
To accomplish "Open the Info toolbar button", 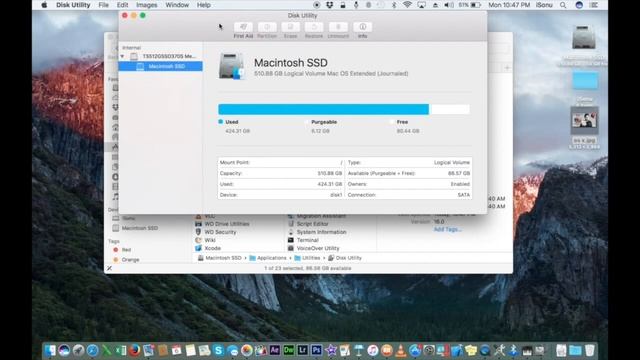I will 362,27.
